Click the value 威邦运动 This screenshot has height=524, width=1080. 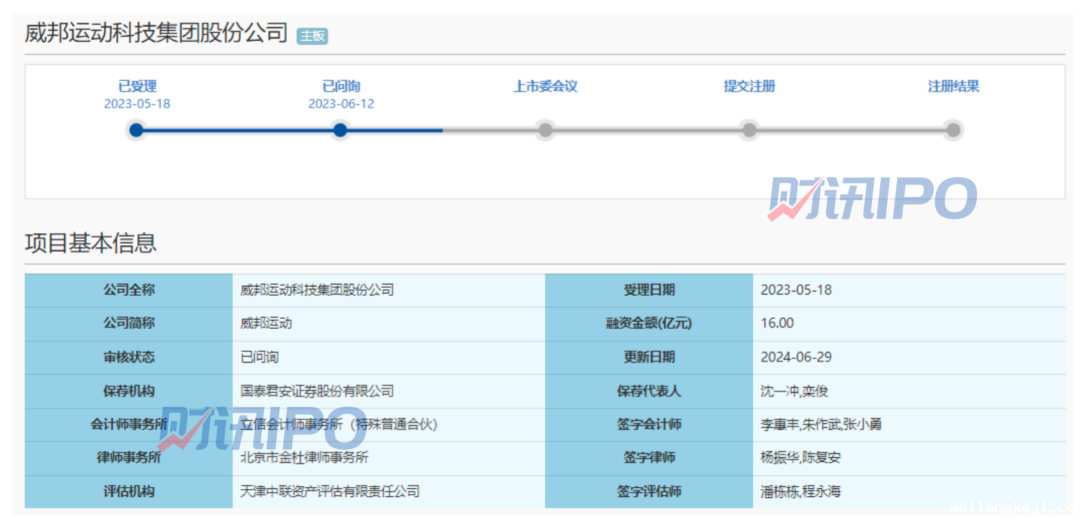[266, 324]
